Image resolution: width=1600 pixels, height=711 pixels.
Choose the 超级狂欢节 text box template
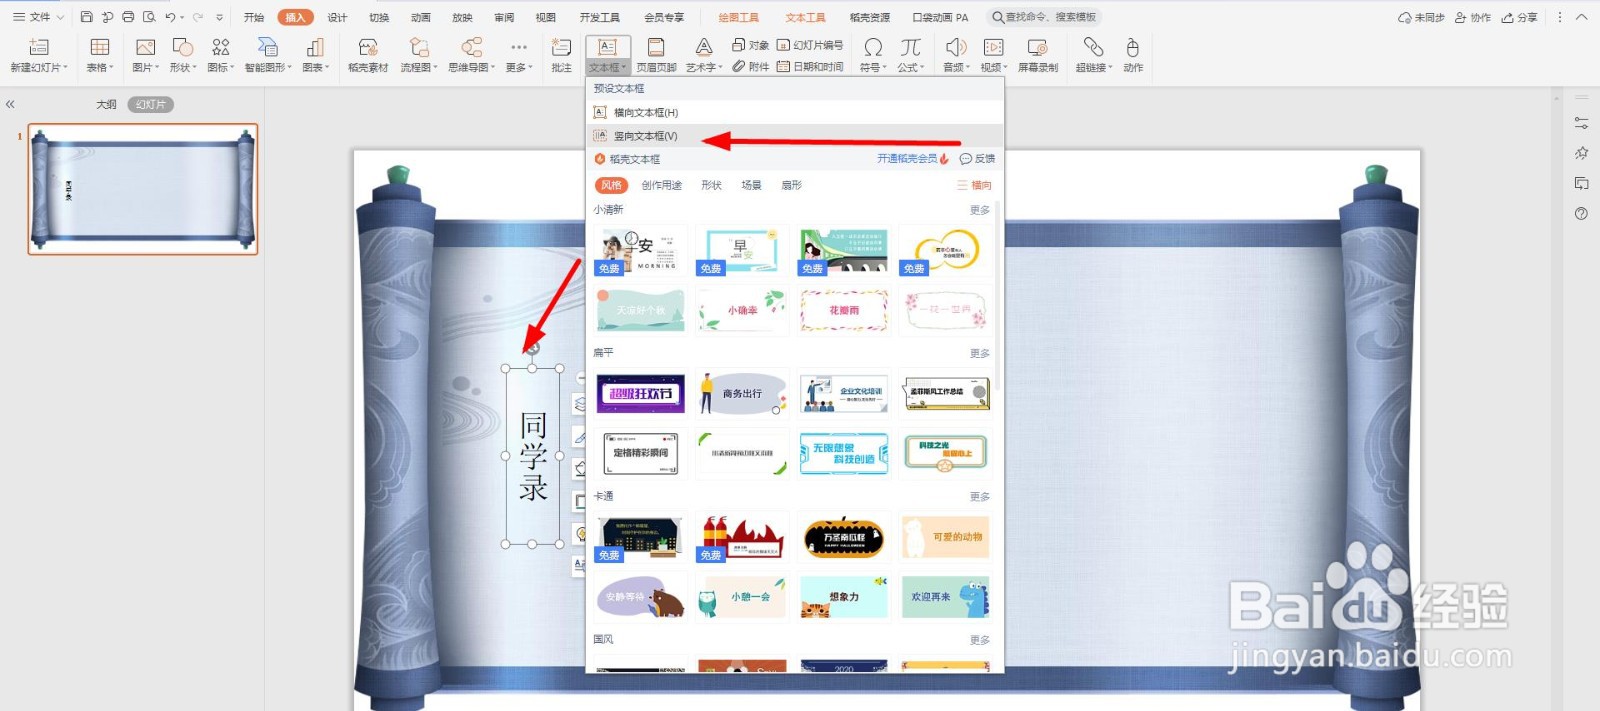[641, 394]
